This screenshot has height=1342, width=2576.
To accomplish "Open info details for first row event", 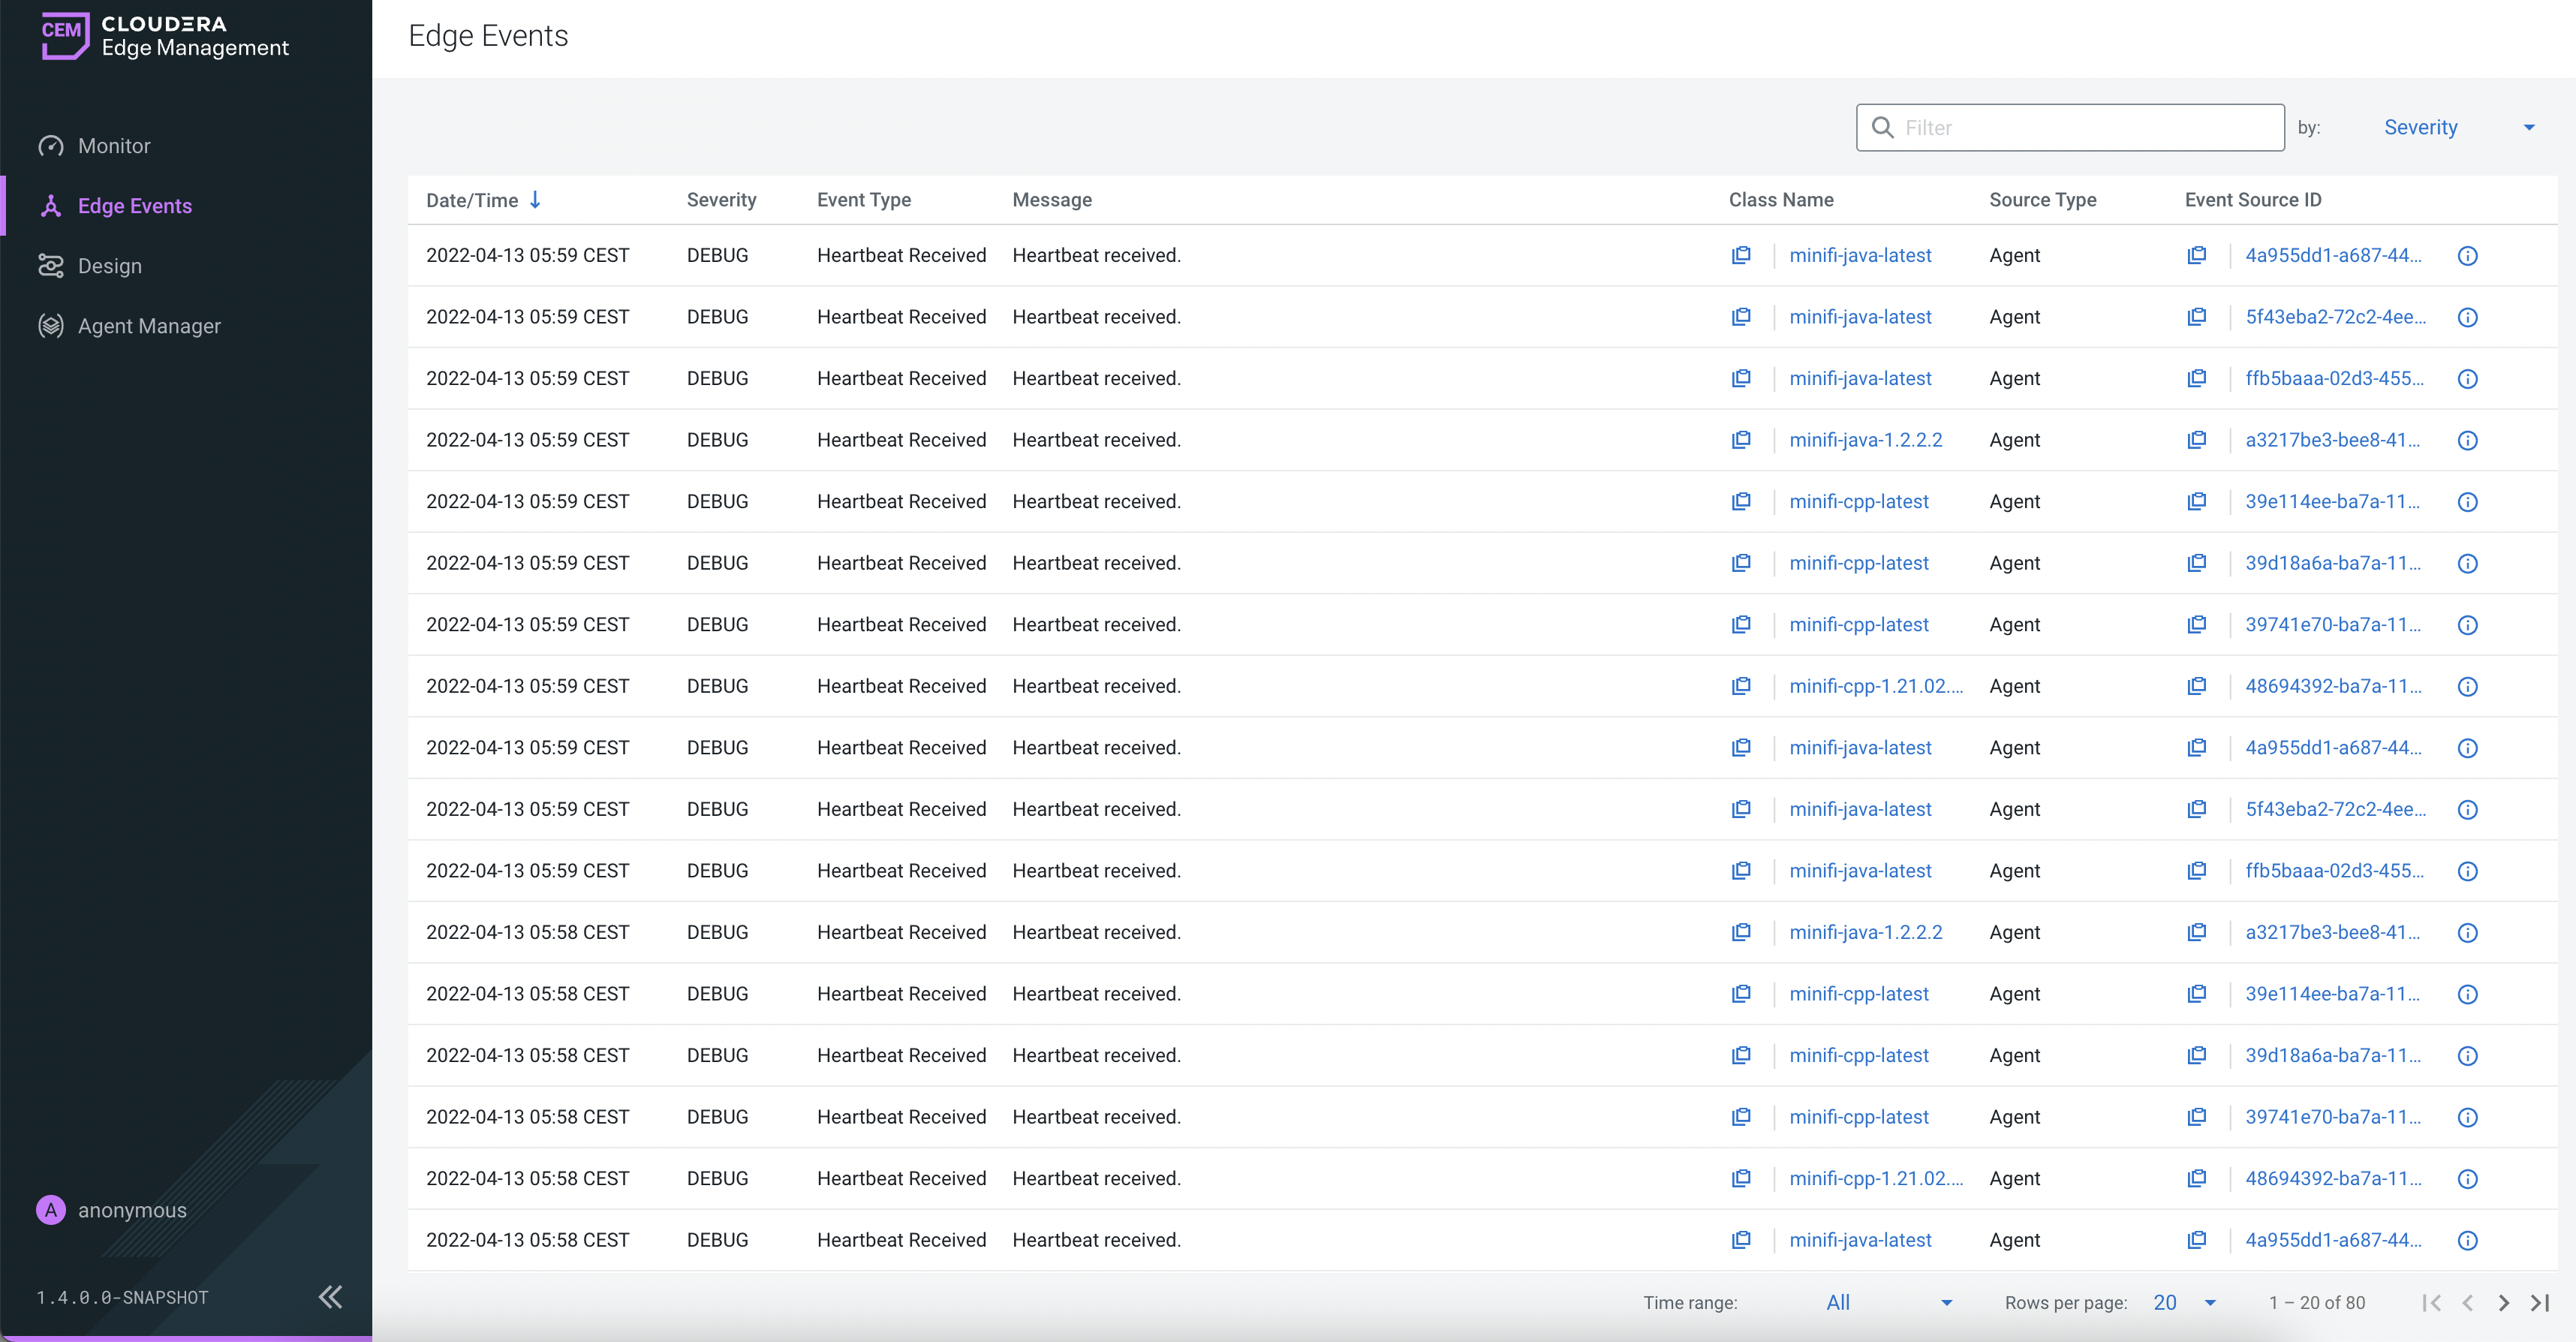I will click(x=2467, y=256).
